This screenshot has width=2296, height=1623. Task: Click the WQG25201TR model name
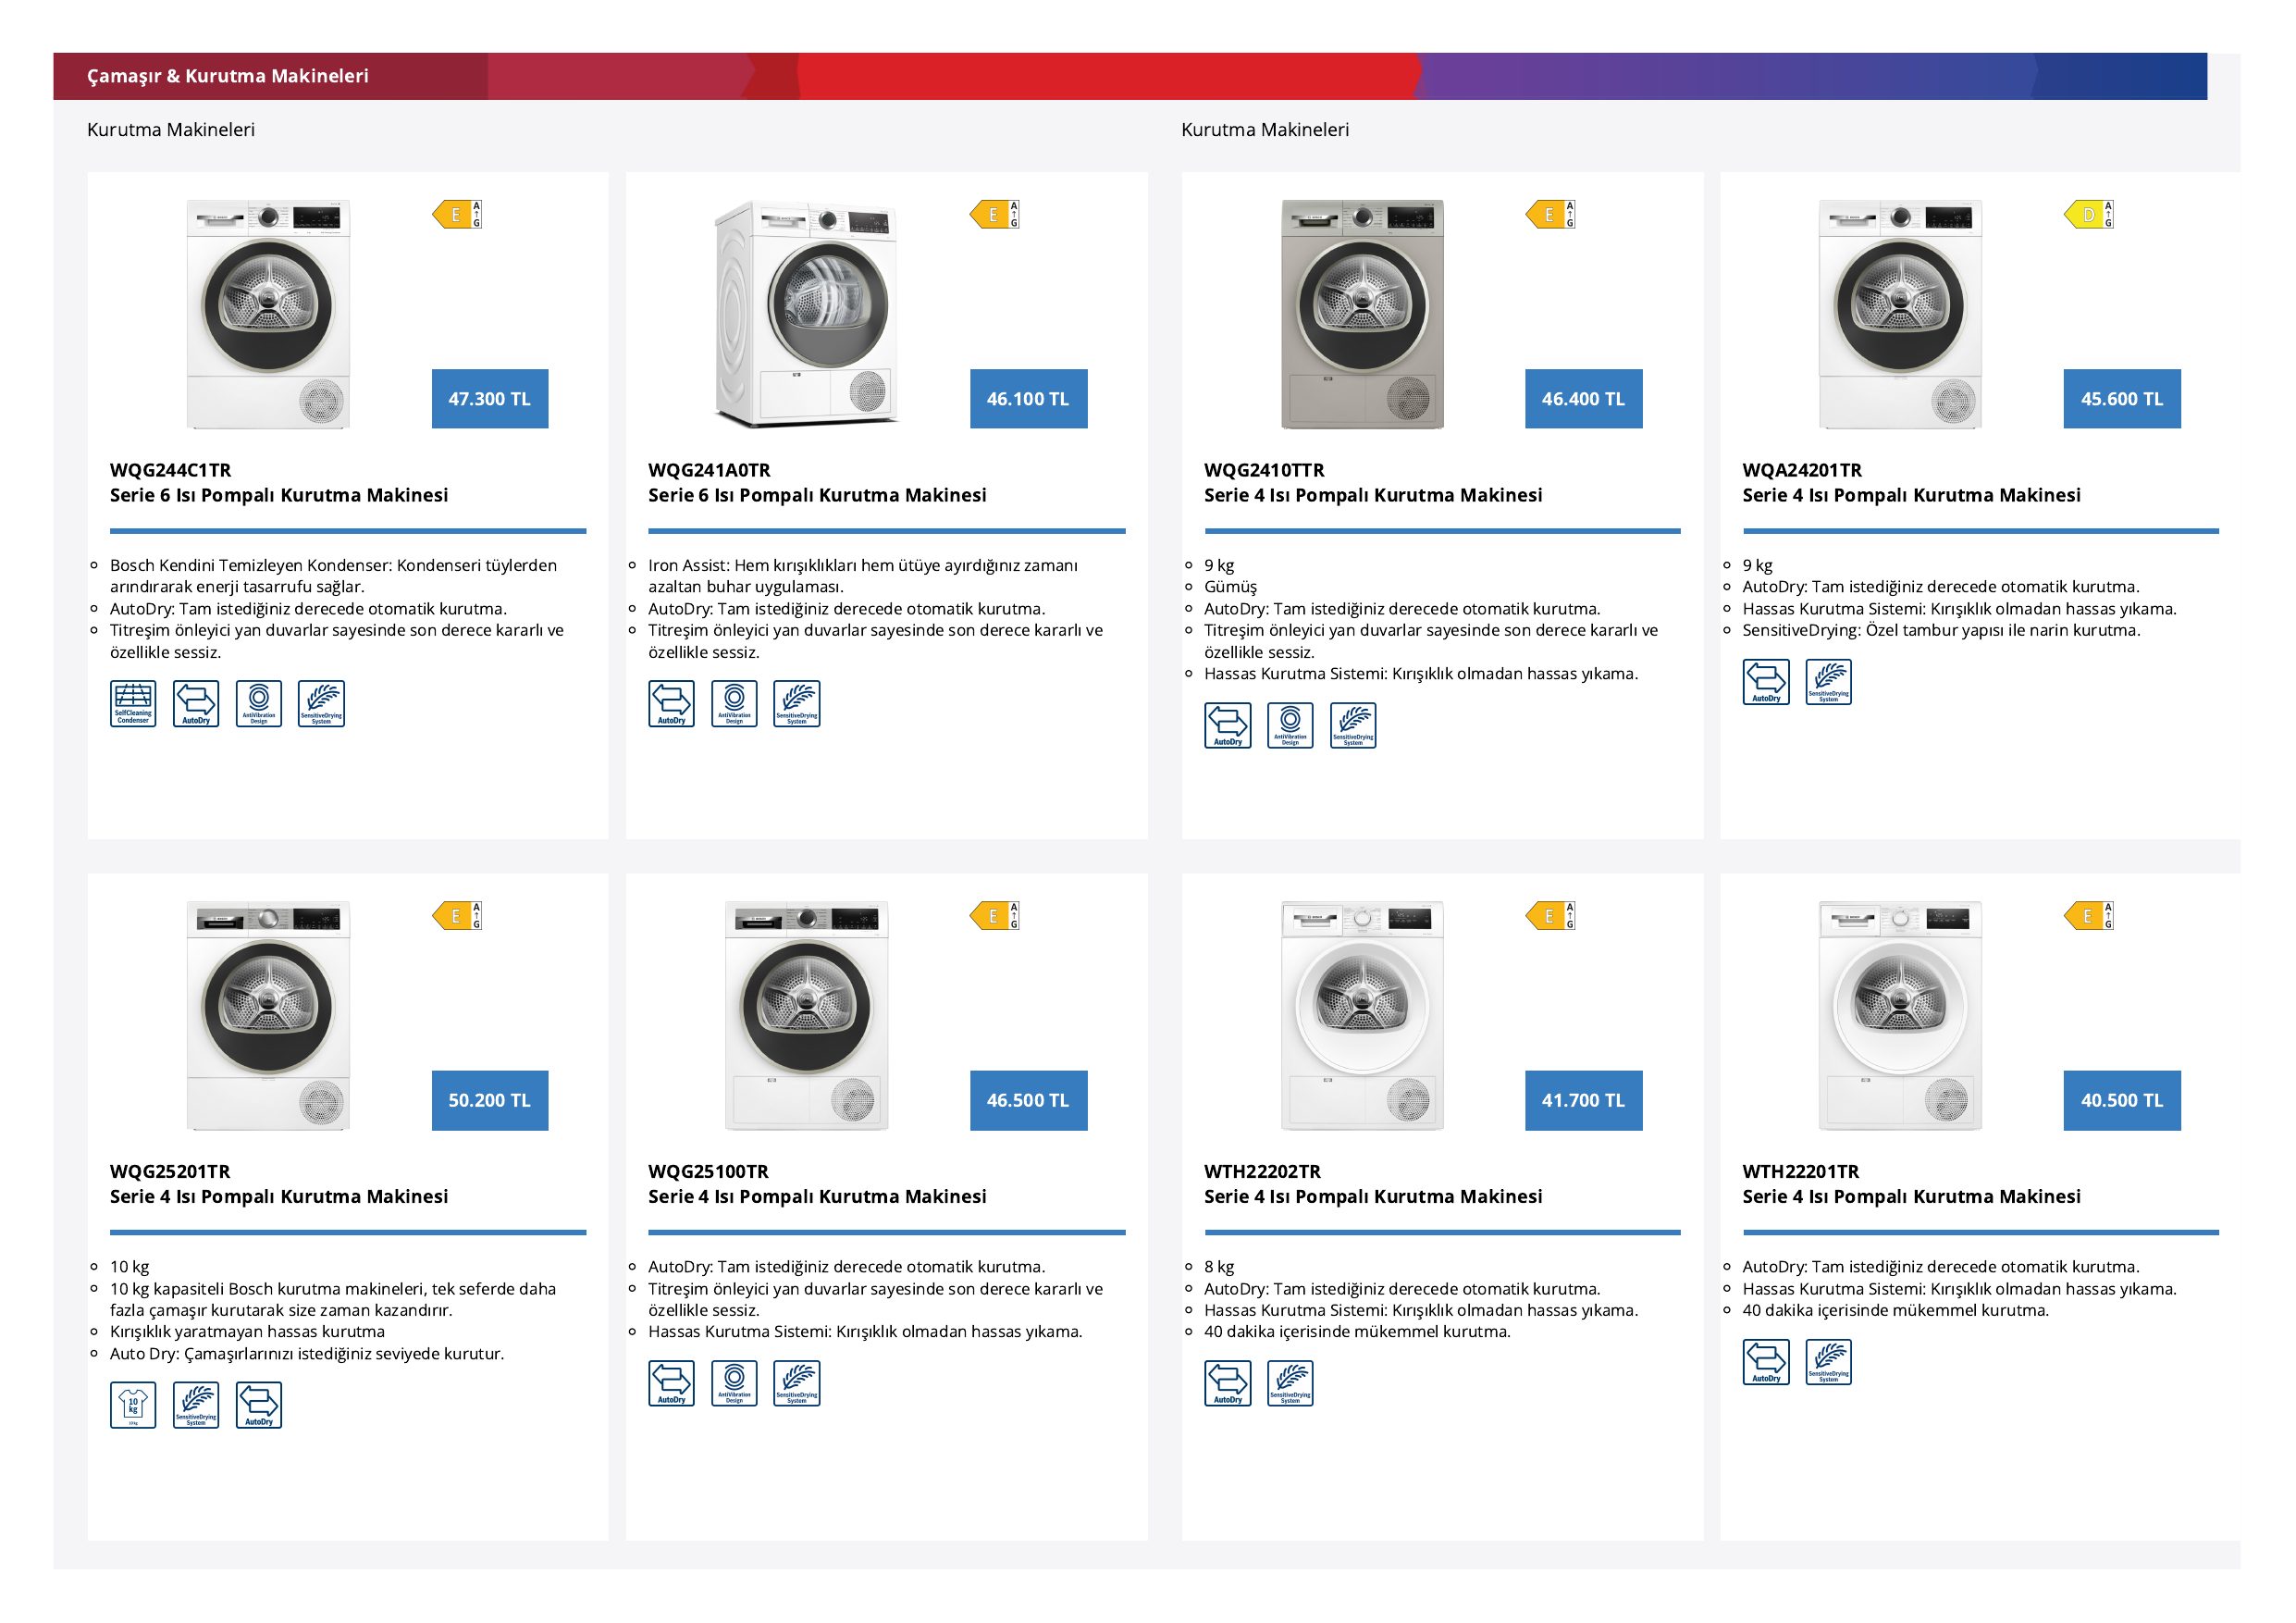coord(170,1171)
